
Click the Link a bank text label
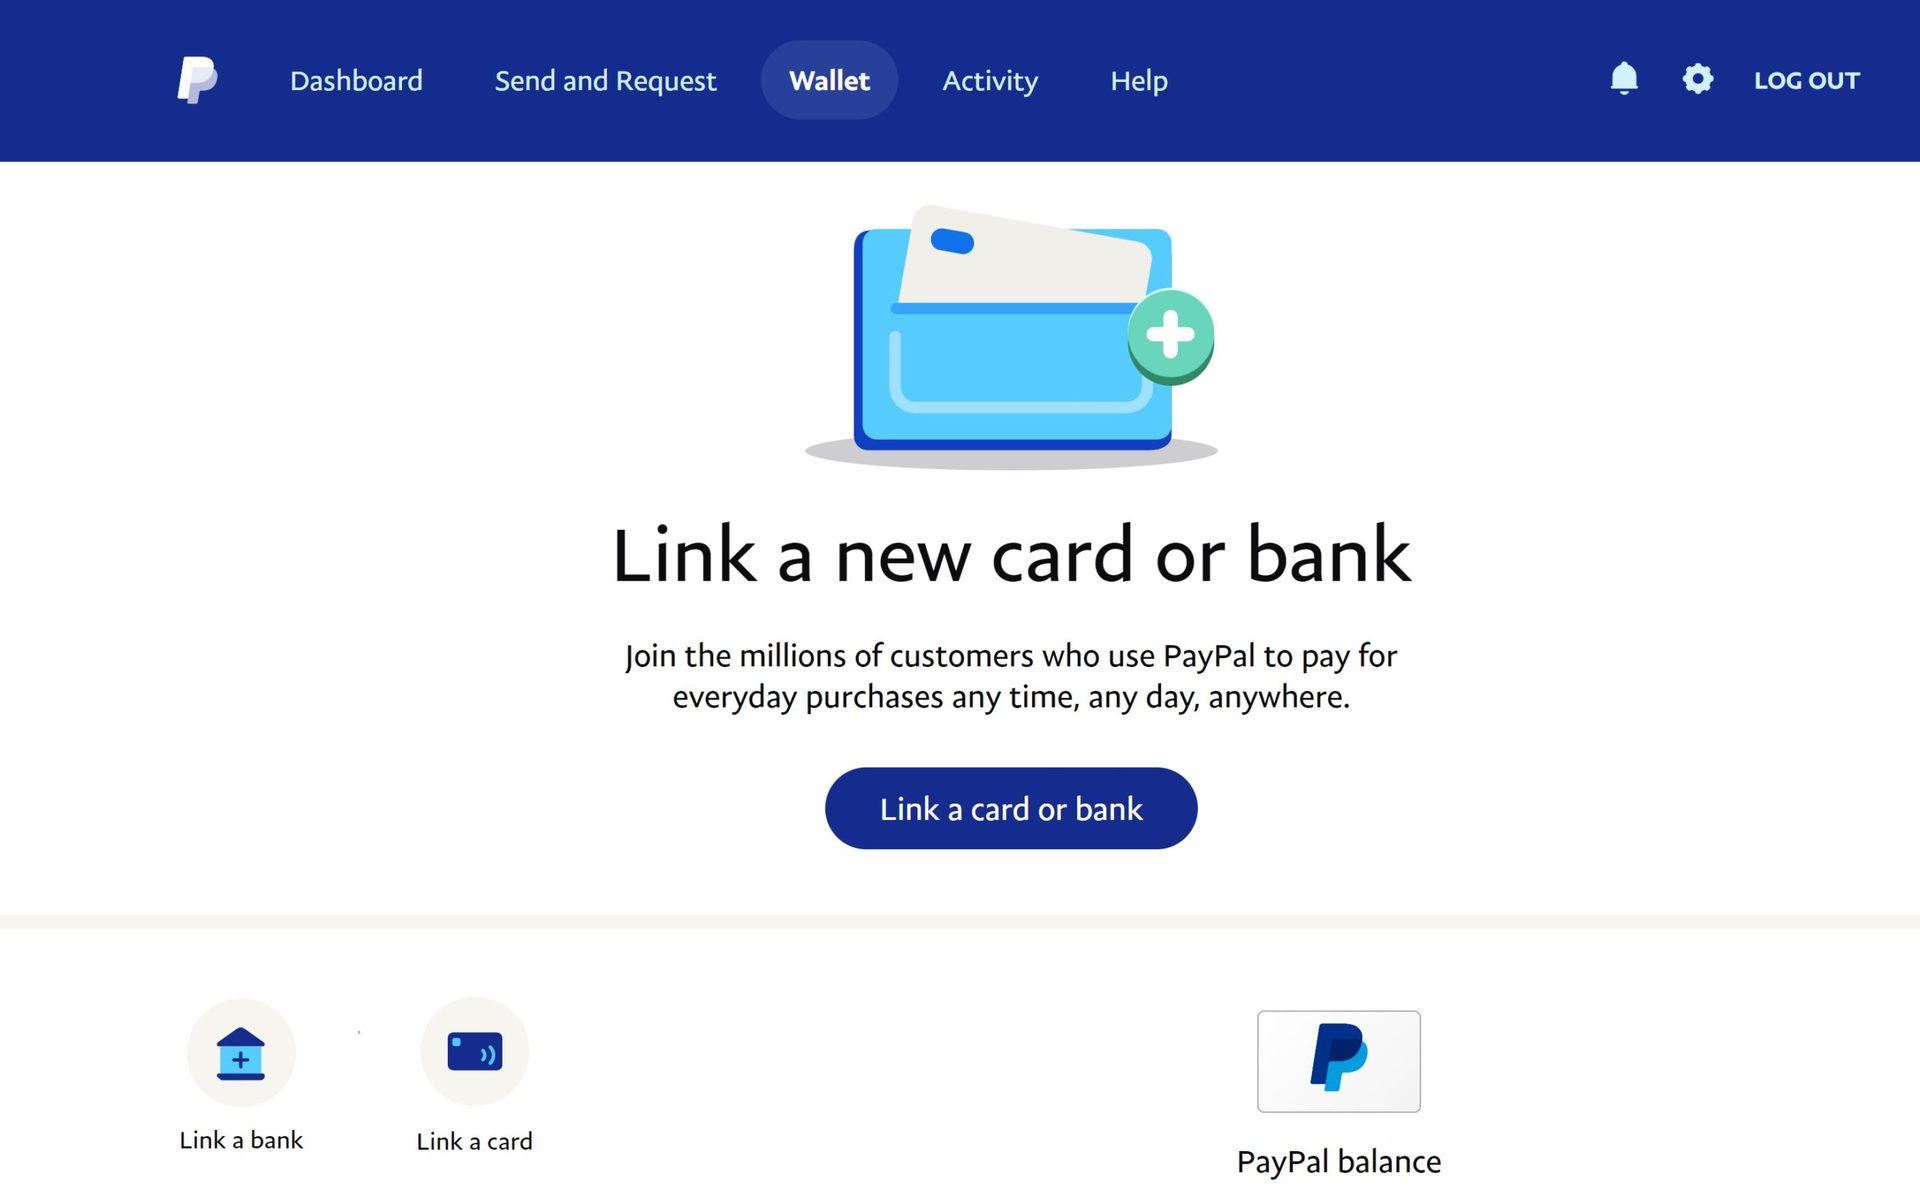(243, 1139)
